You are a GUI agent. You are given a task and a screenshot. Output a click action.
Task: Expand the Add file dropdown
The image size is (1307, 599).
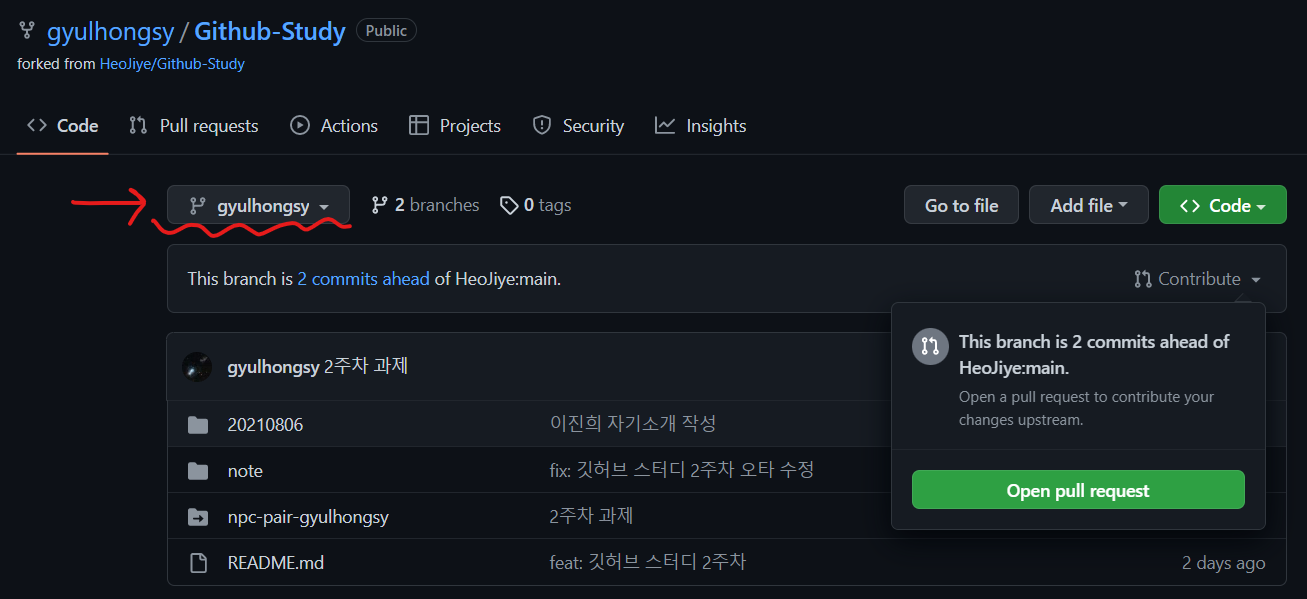[1088, 204]
